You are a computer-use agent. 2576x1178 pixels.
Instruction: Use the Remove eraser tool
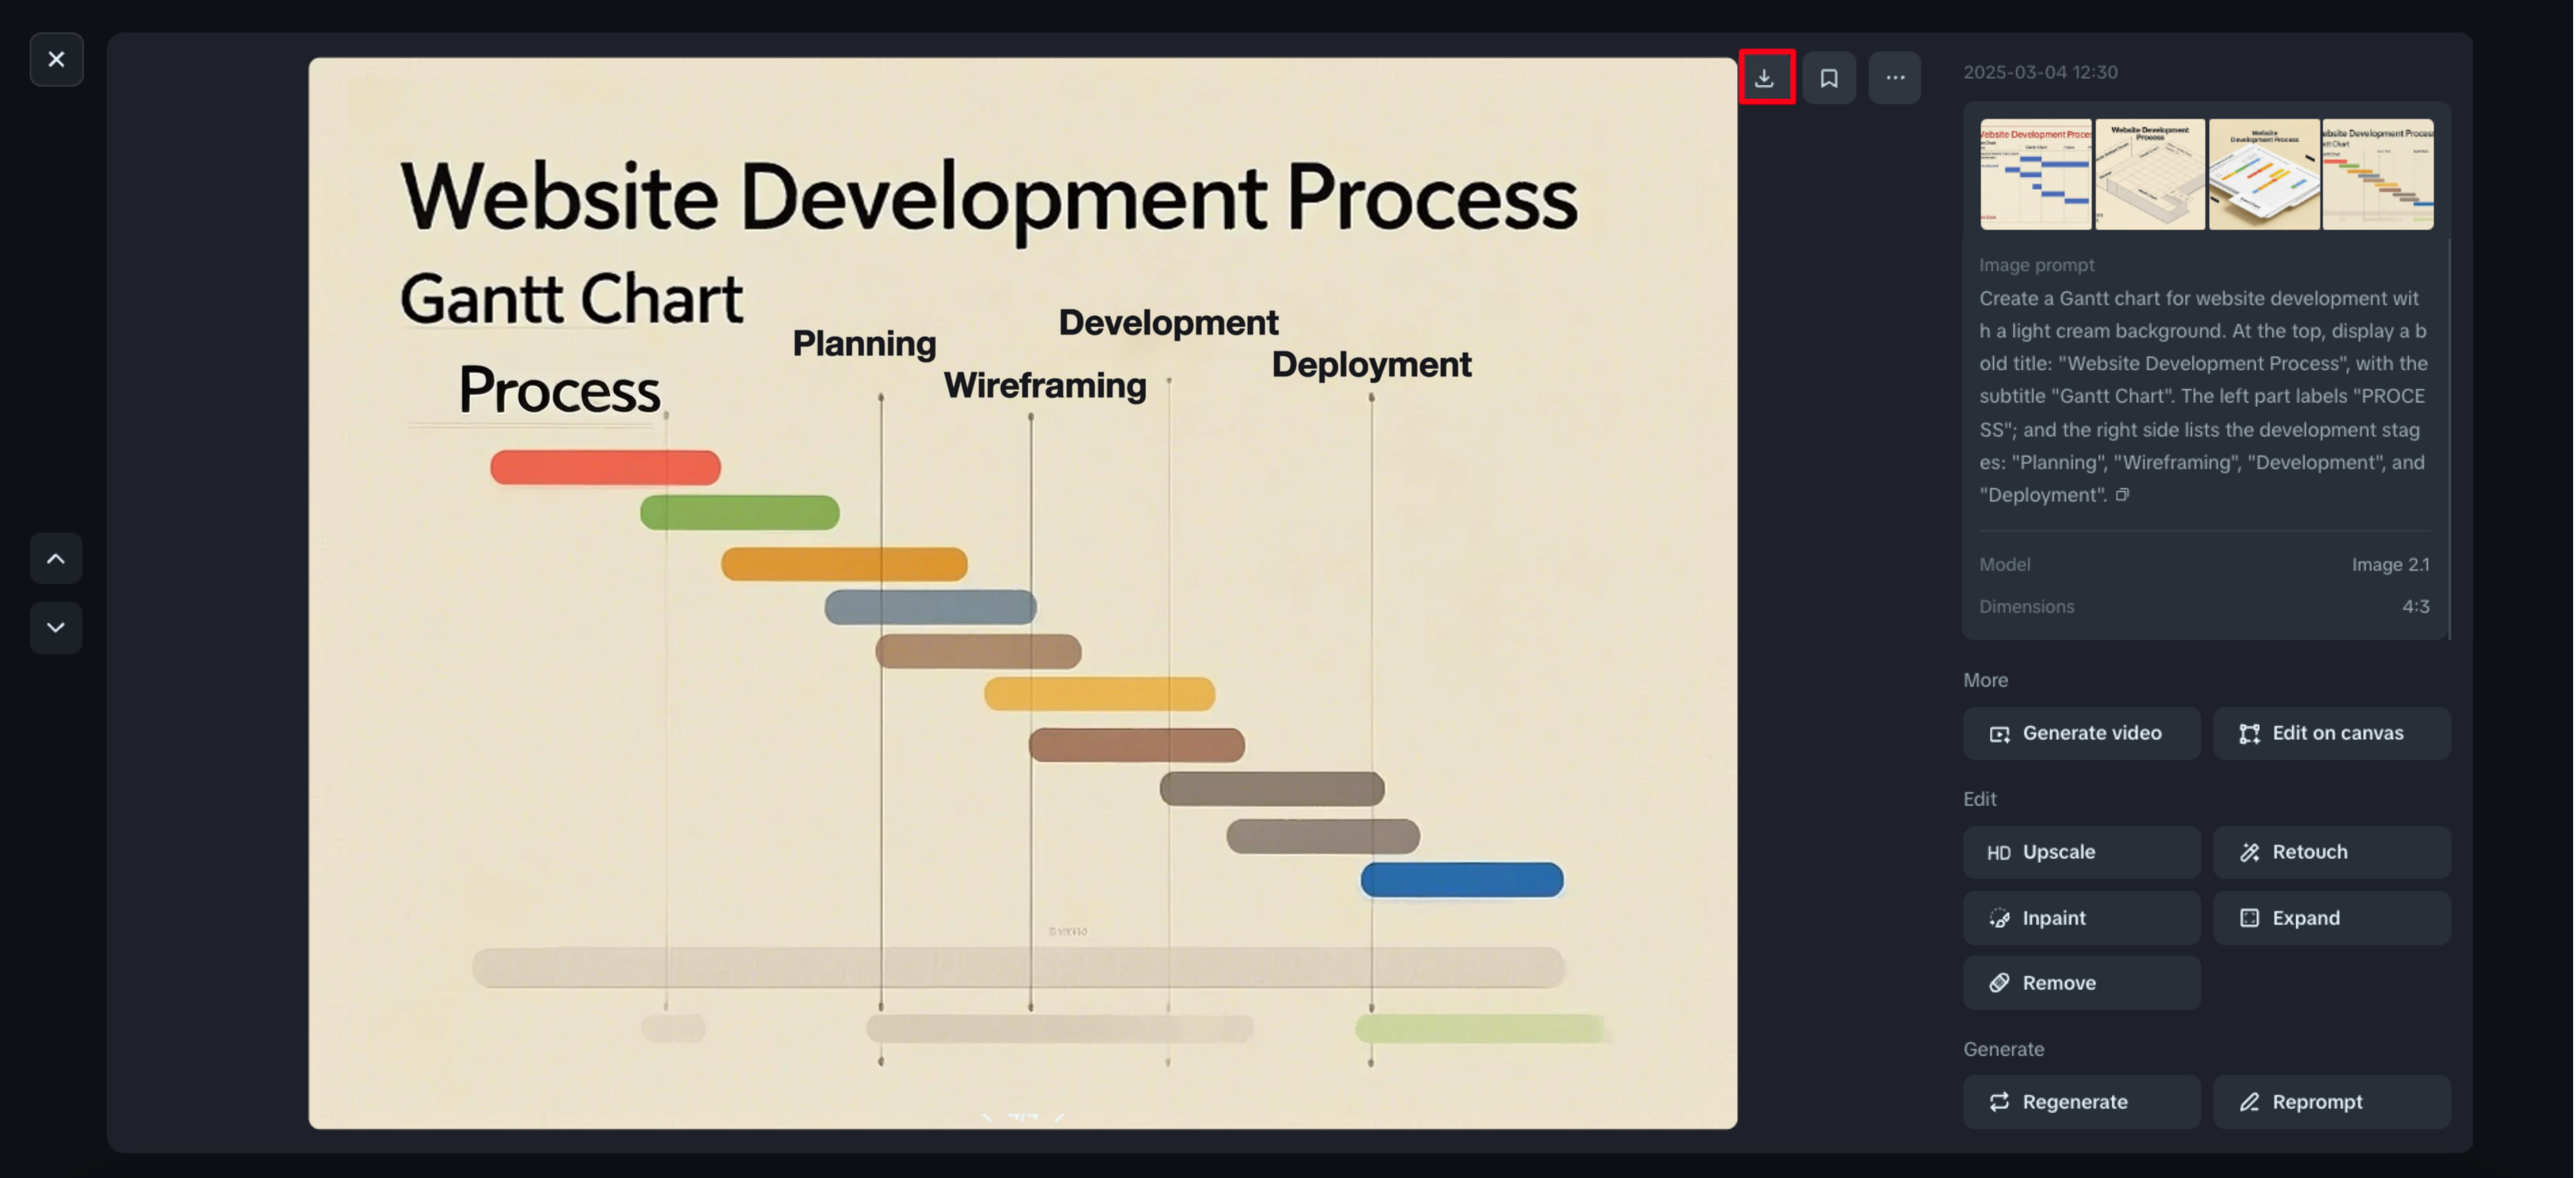click(x=2080, y=983)
